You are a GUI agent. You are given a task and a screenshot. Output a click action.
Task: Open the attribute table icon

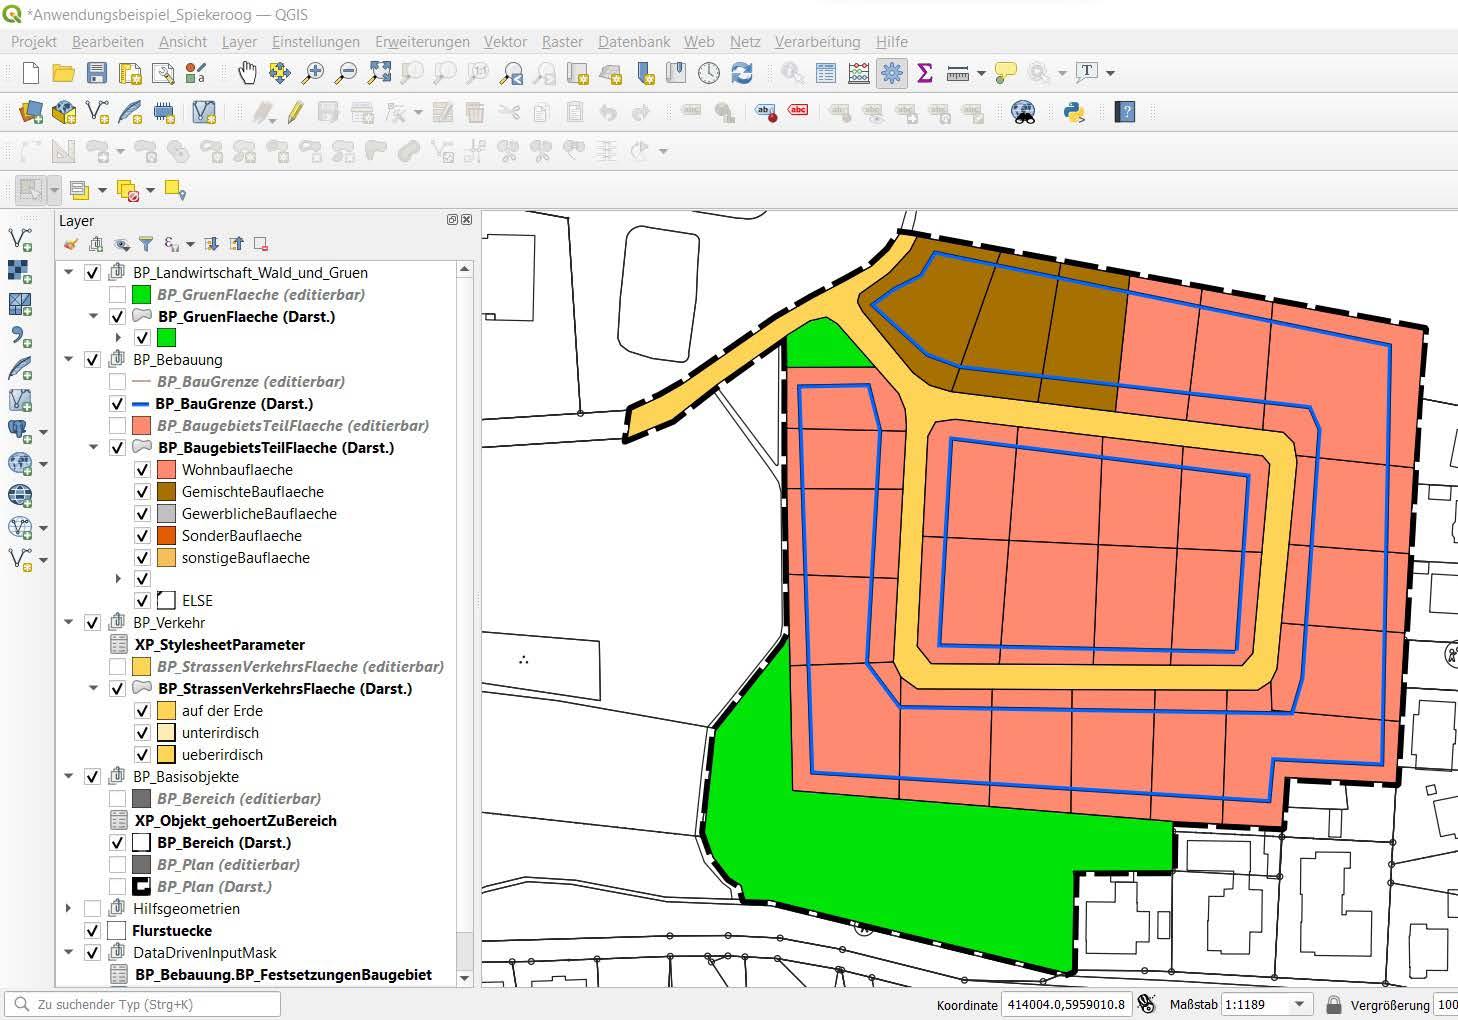[826, 73]
